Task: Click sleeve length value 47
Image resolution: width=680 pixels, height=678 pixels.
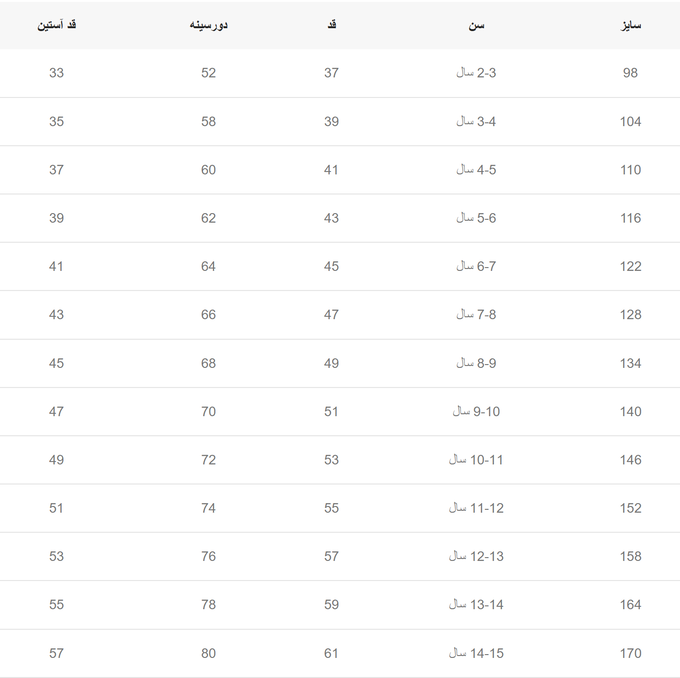Action: click(x=56, y=411)
